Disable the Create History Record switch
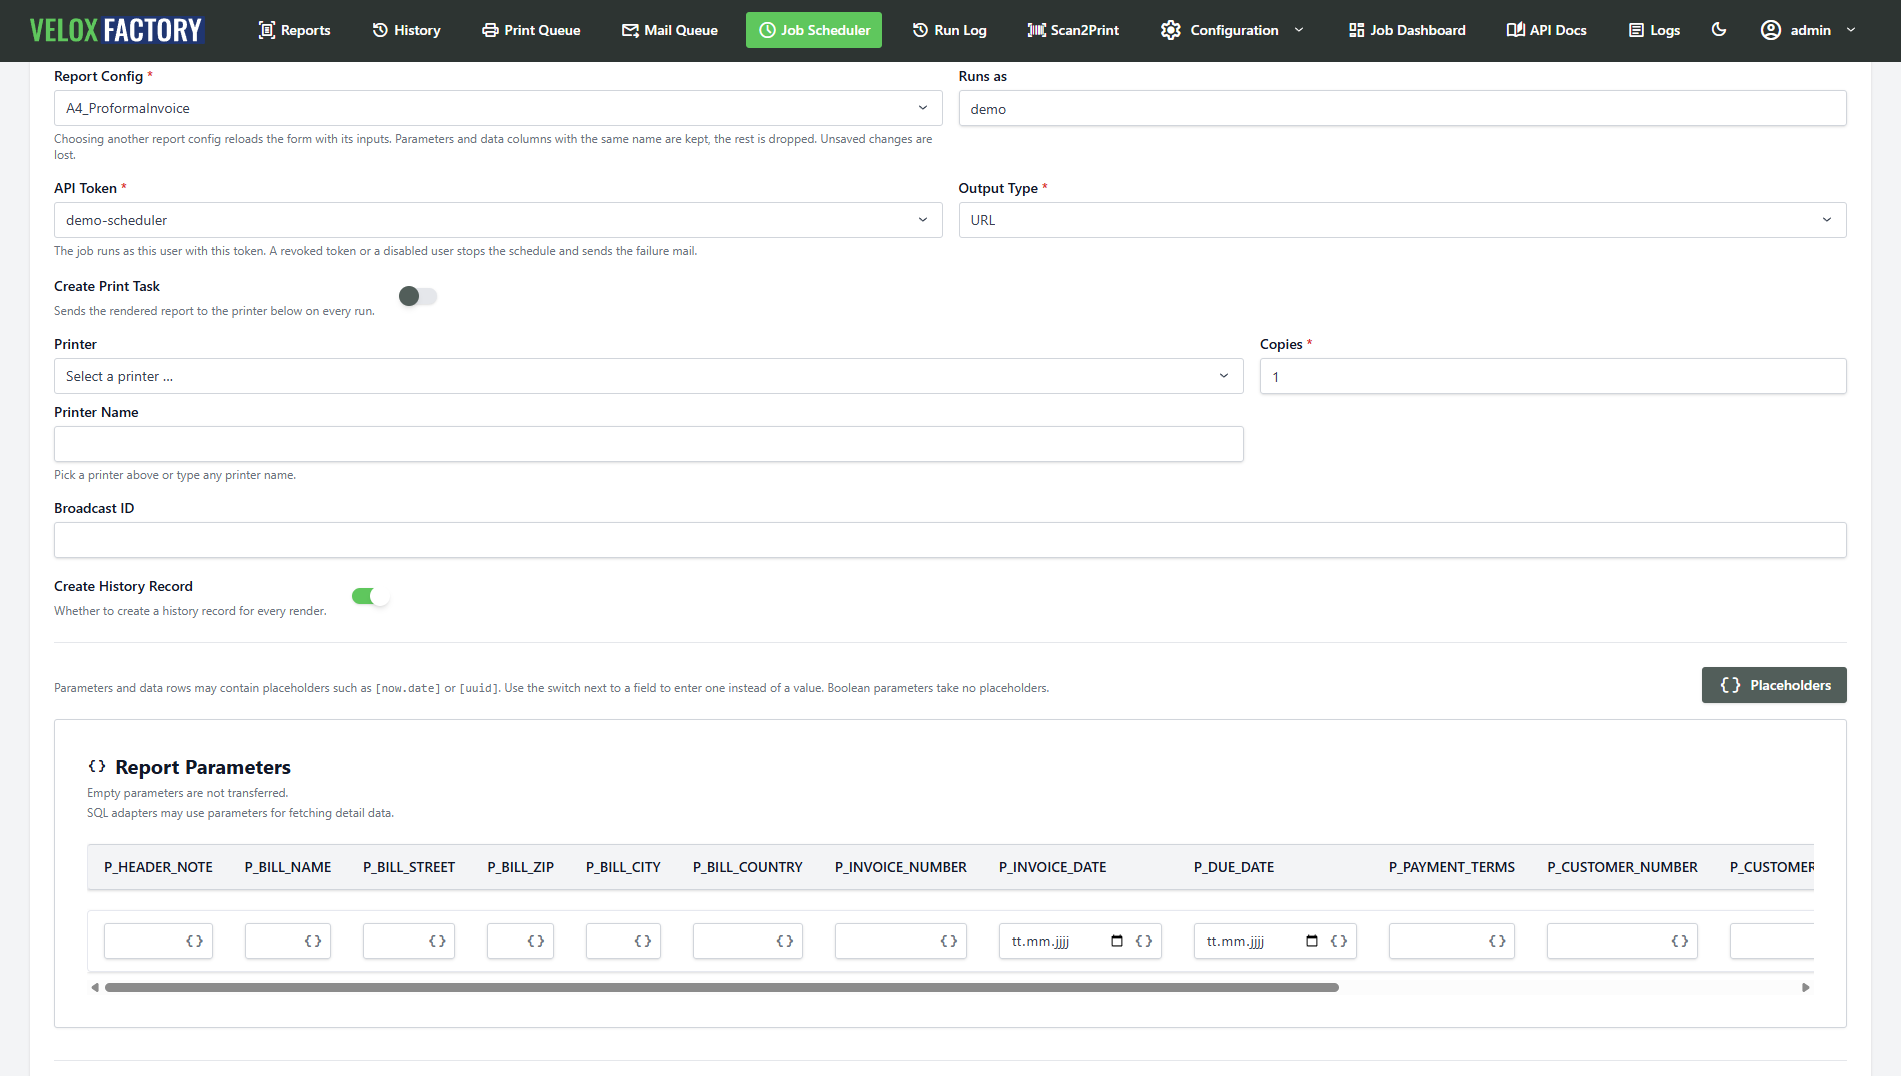 point(370,596)
